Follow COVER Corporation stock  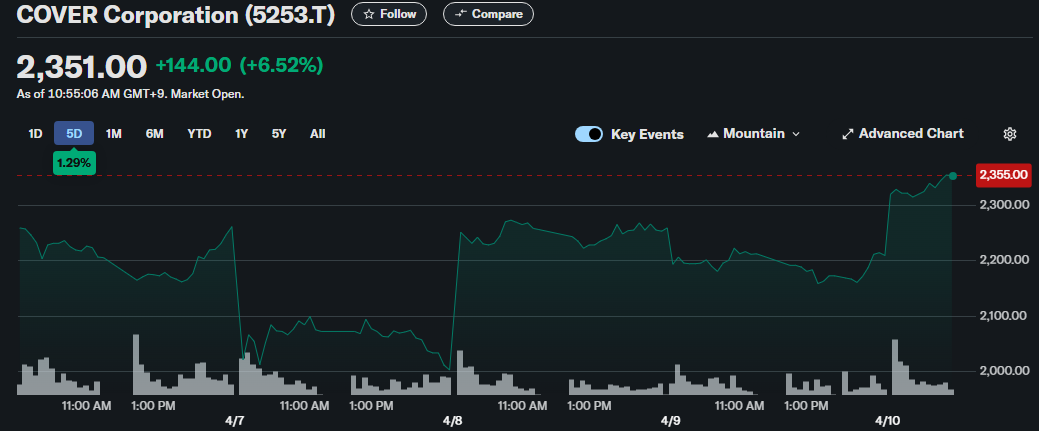pyautogui.click(x=389, y=14)
